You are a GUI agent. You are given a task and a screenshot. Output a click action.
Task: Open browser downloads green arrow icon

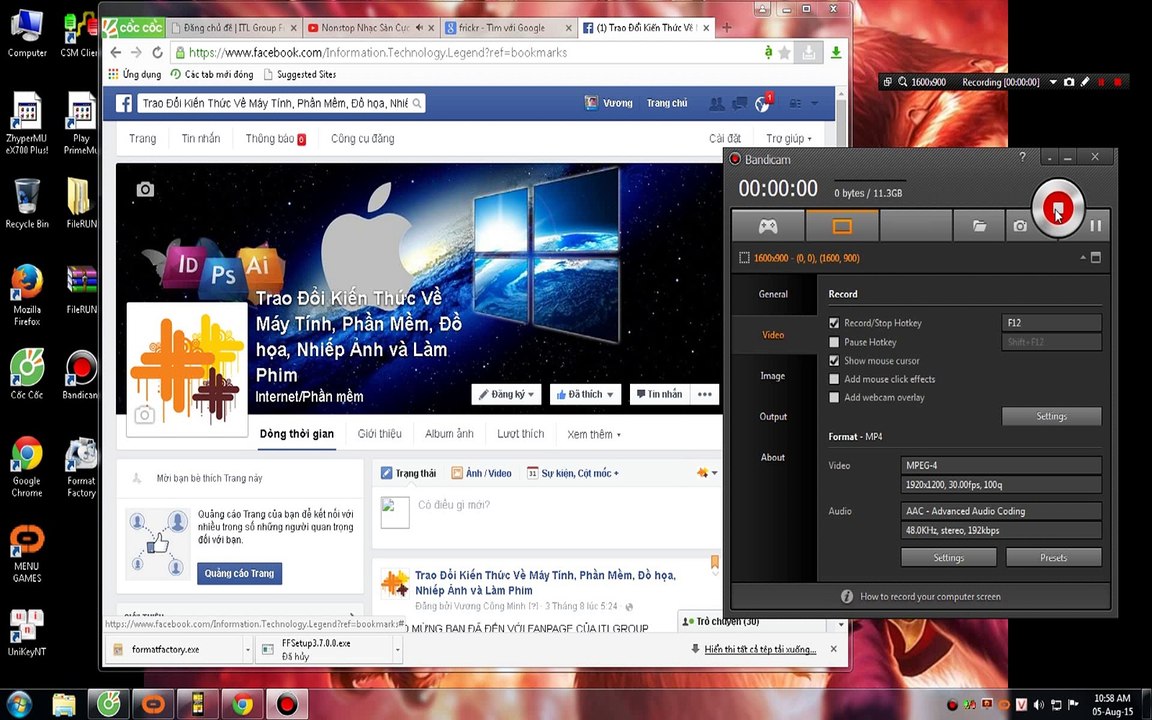(x=836, y=53)
